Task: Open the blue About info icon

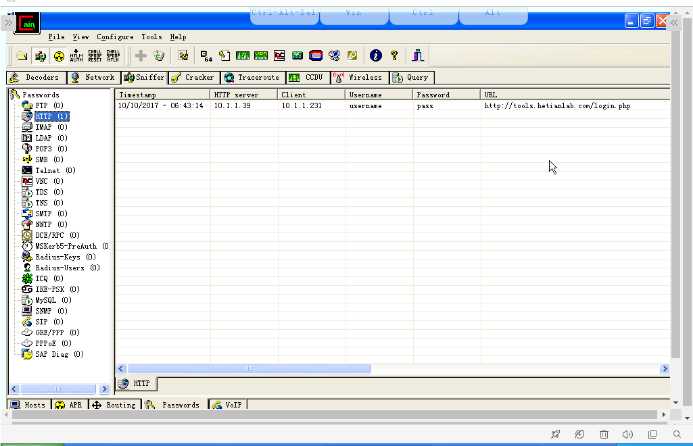Action: click(x=376, y=56)
